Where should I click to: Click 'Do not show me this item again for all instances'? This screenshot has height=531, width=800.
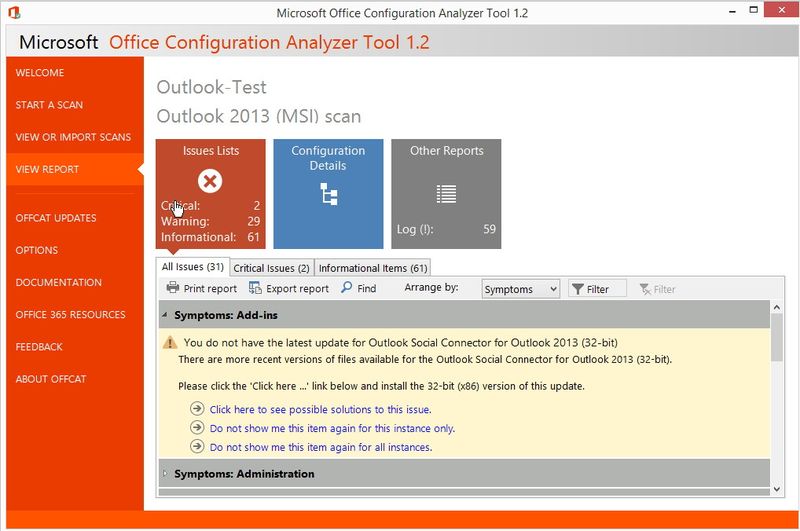(x=321, y=447)
